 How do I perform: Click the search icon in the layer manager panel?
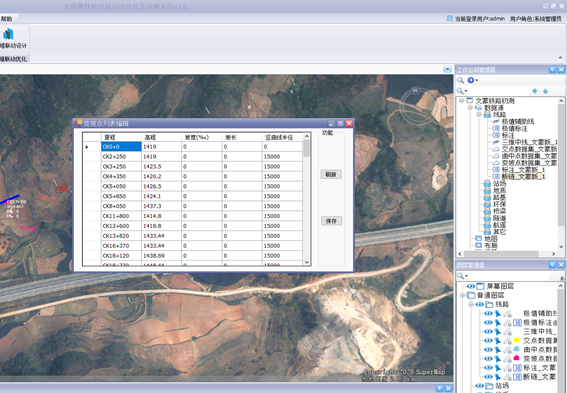click(461, 276)
